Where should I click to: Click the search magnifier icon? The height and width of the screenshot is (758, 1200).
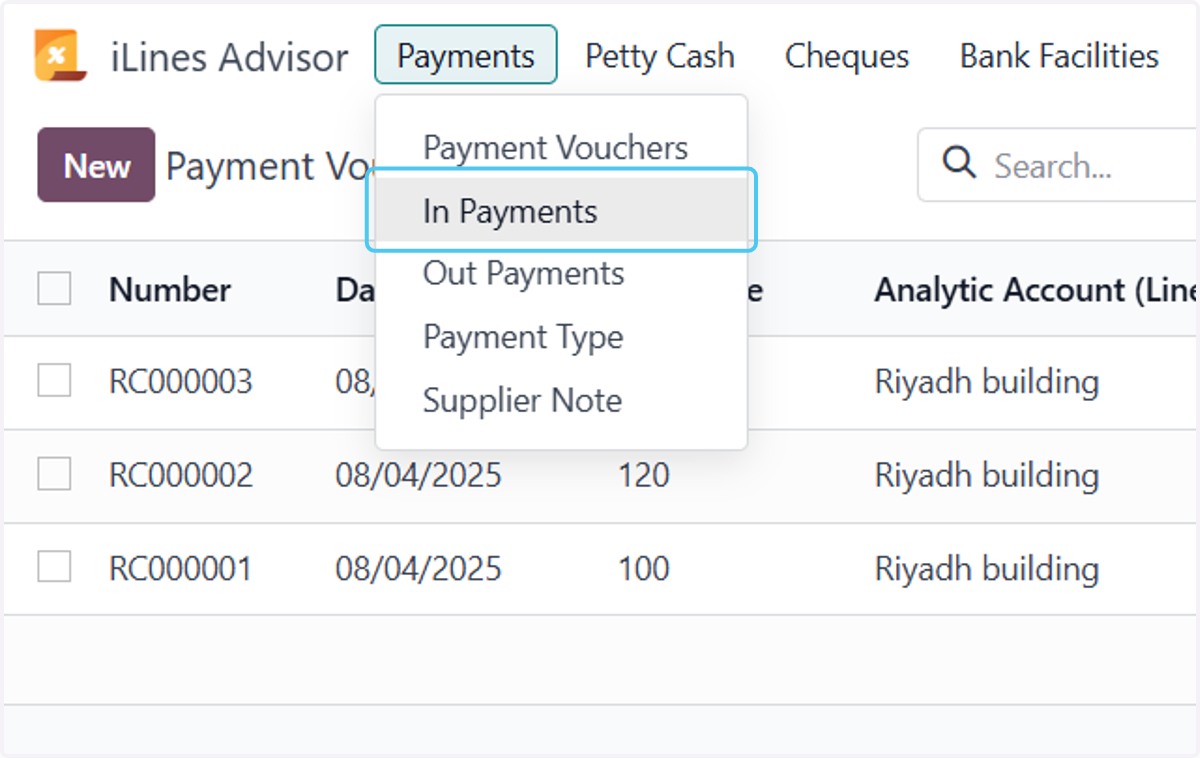pyautogui.click(x=959, y=164)
